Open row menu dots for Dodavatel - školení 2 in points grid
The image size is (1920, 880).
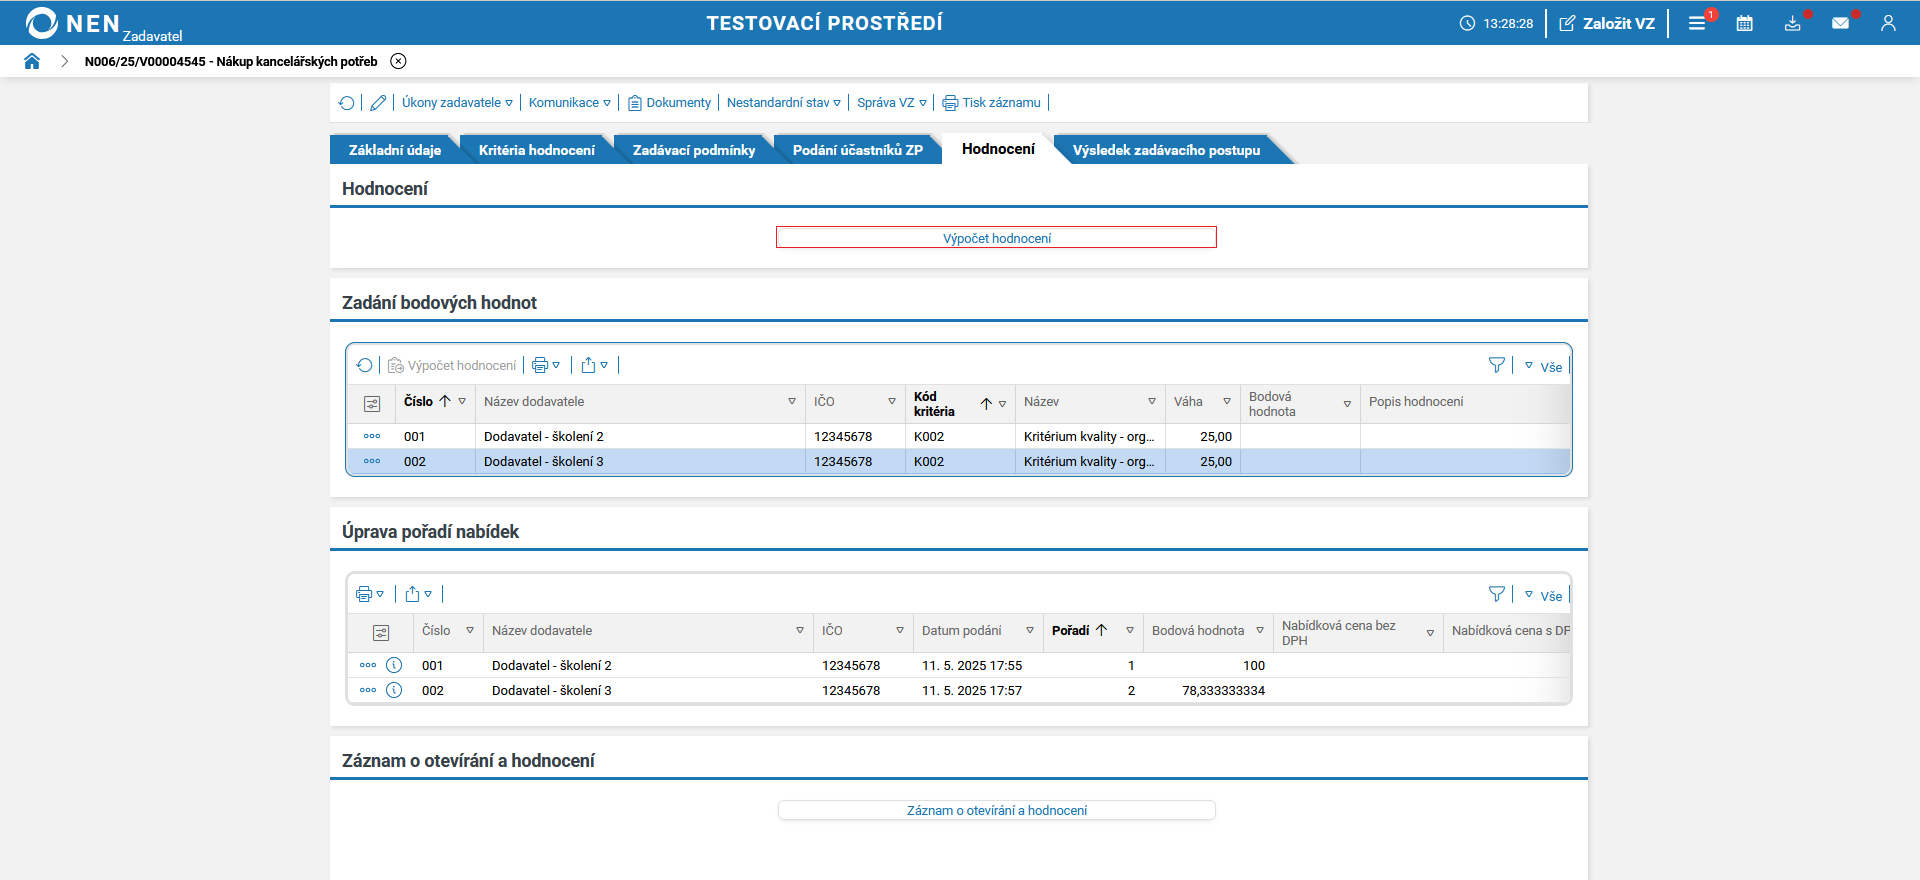tap(372, 436)
